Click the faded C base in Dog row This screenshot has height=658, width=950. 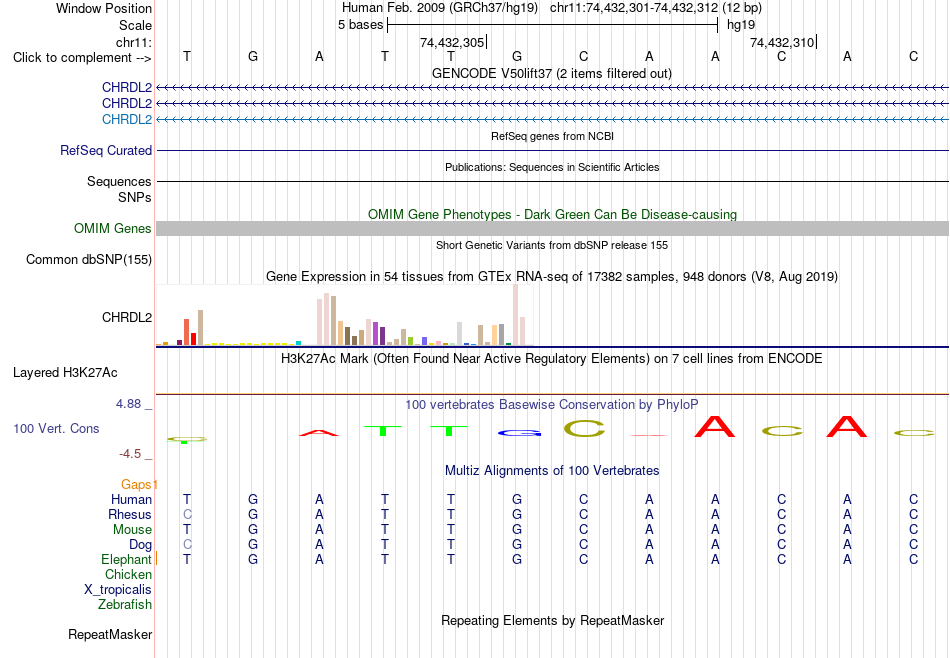(187, 545)
